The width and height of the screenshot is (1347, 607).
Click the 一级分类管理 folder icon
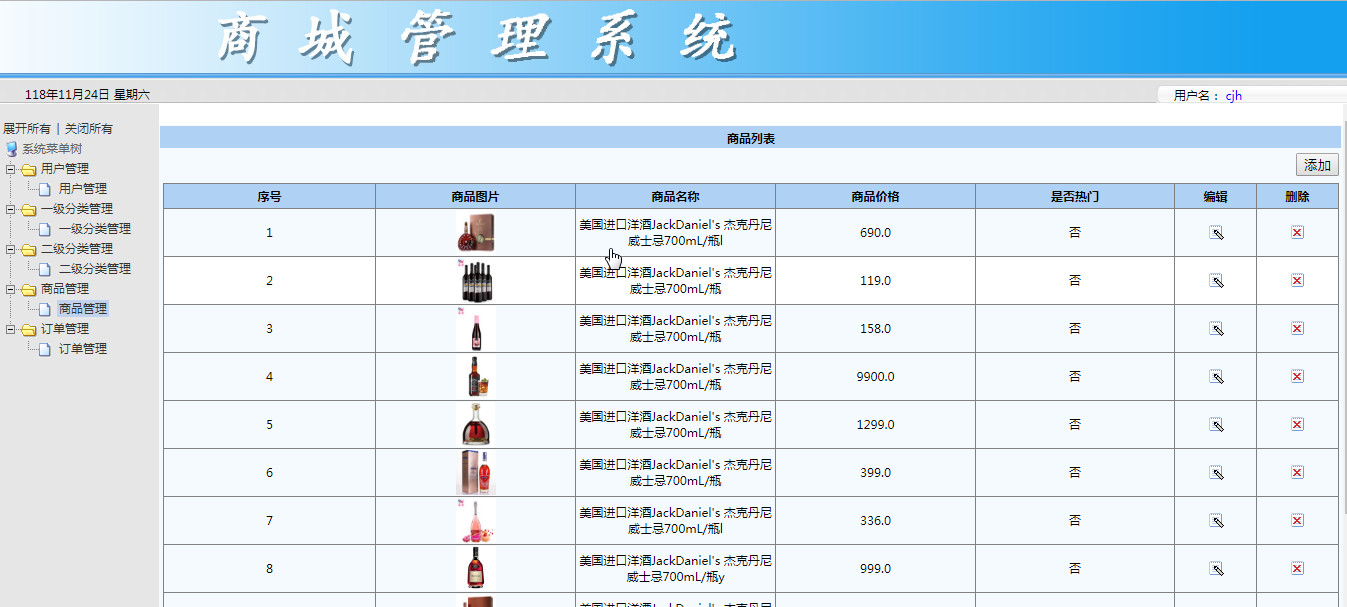click(x=29, y=209)
